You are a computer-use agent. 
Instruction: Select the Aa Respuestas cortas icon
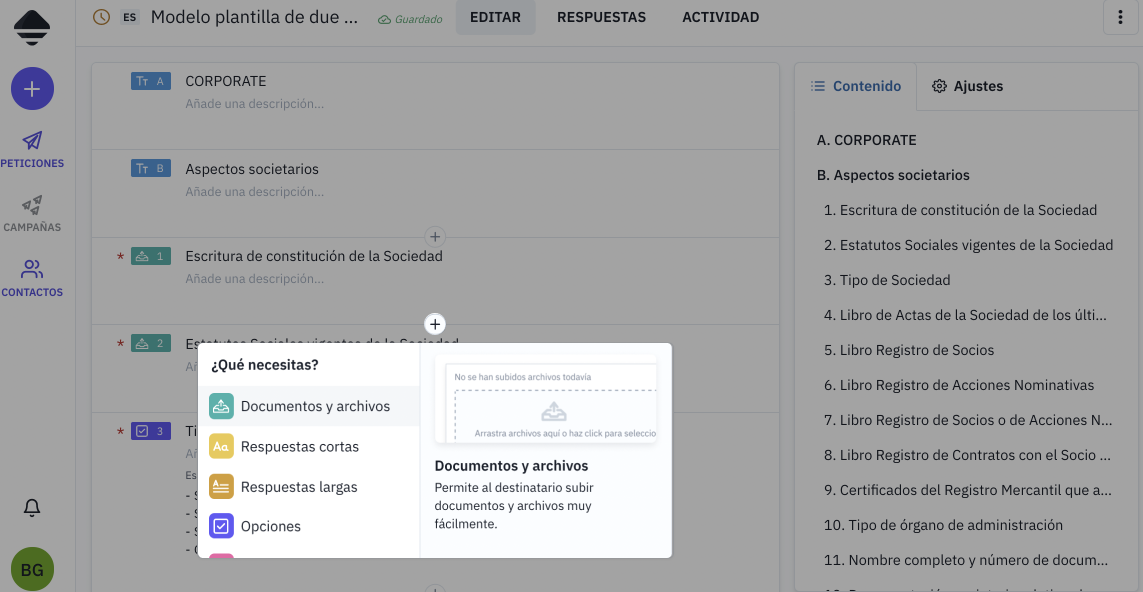[221, 446]
